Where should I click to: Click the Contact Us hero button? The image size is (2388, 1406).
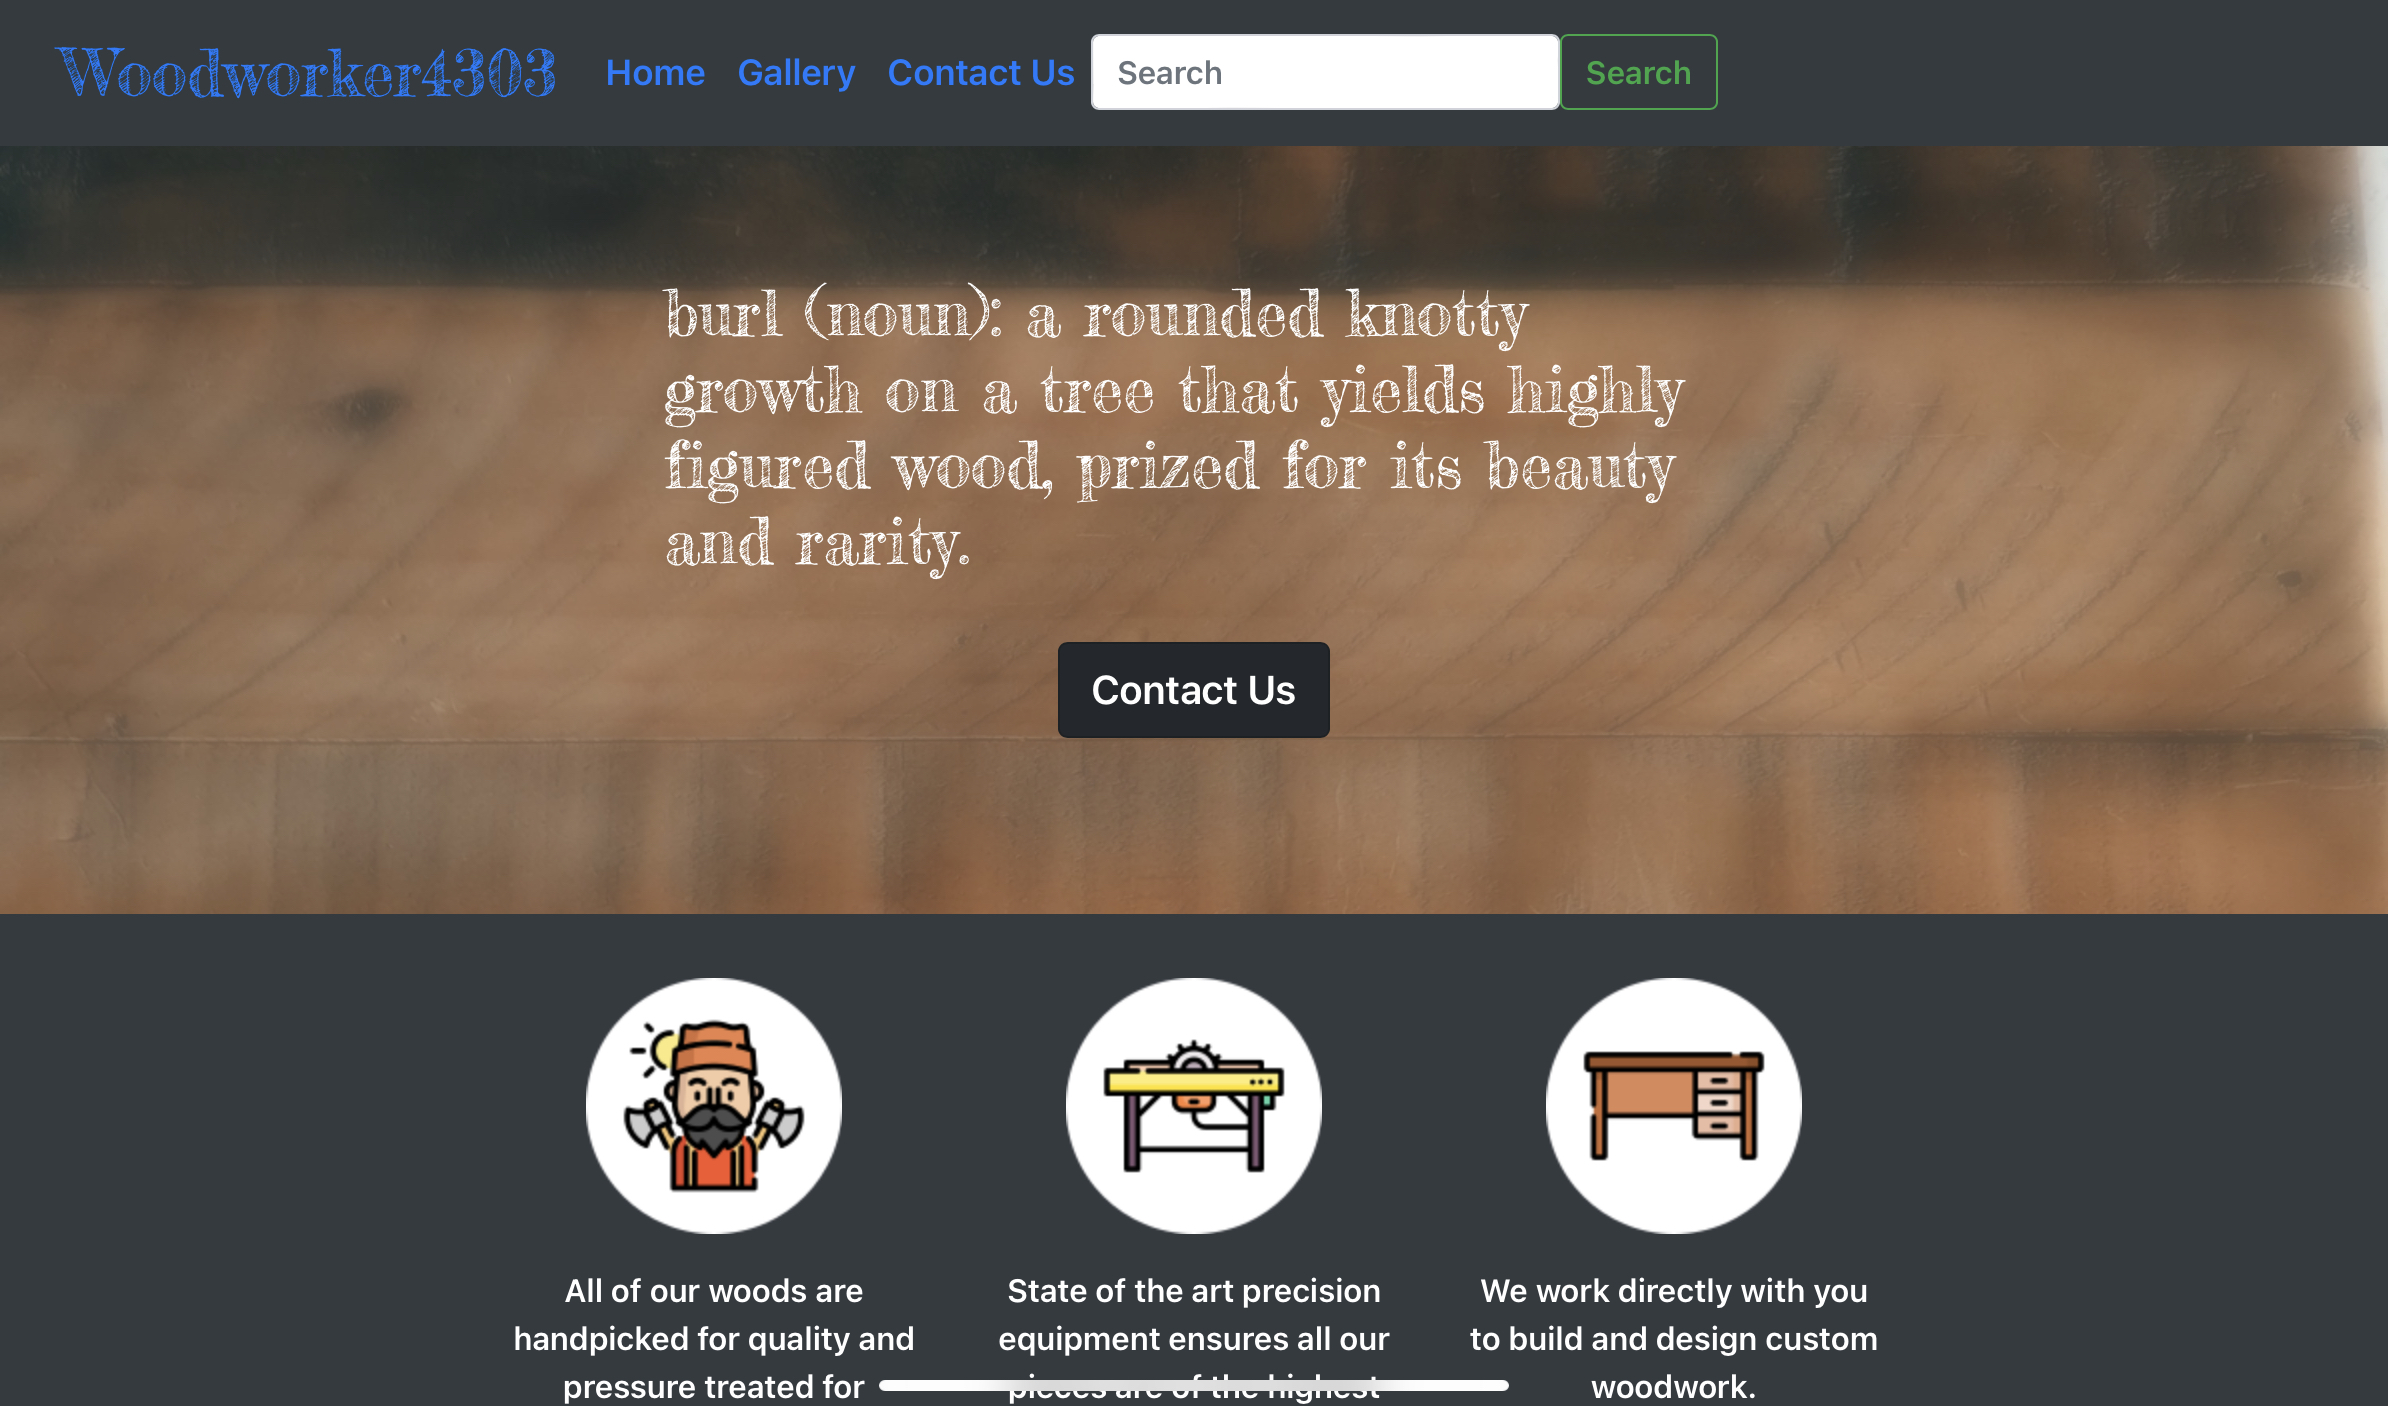pos(1191,690)
